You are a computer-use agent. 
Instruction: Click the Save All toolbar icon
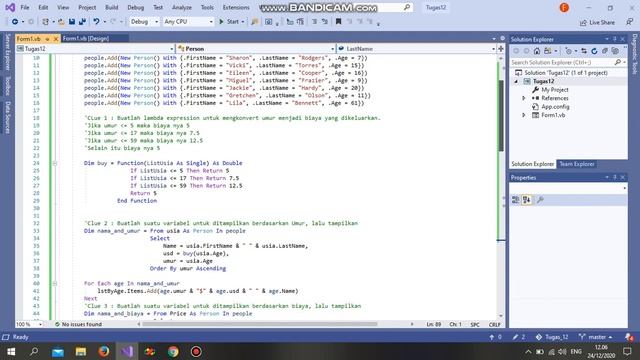click(x=82, y=22)
